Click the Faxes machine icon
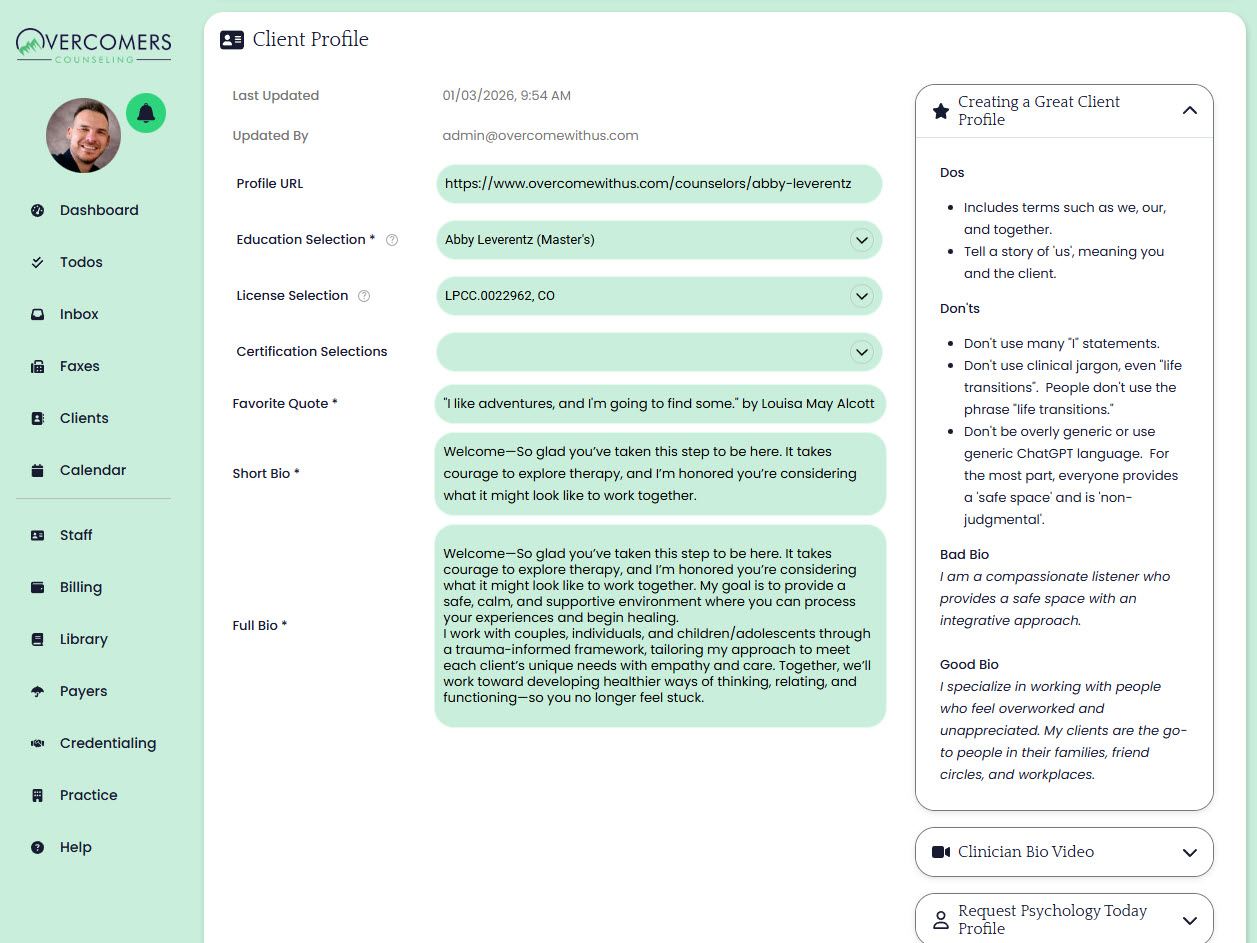The width and height of the screenshot is (1257, 943). pyautogui.click(x=38, y=366)
